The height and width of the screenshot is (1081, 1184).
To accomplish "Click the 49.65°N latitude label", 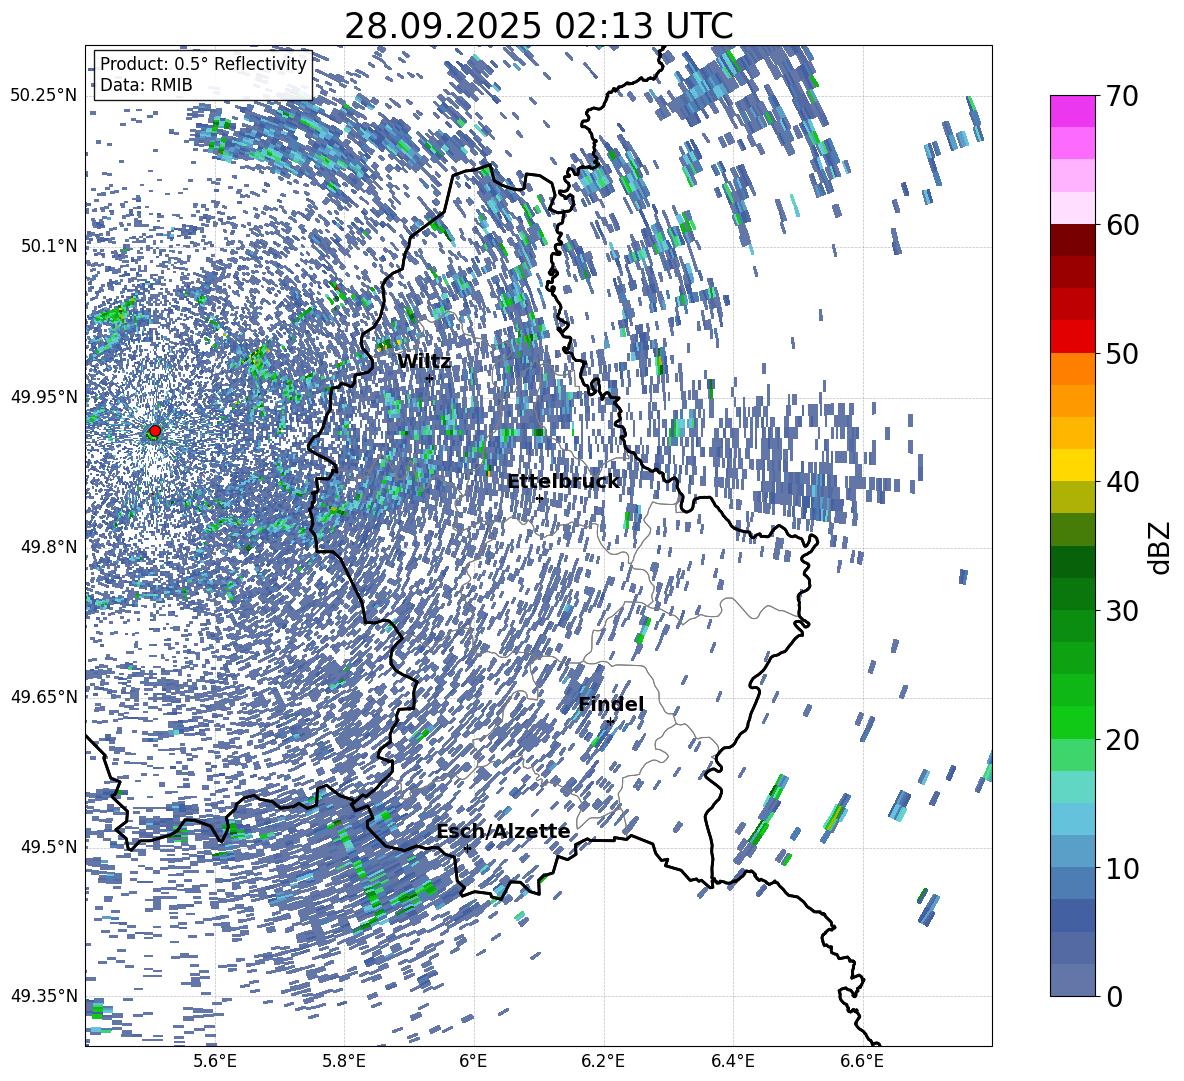I will tap(44, 697).
